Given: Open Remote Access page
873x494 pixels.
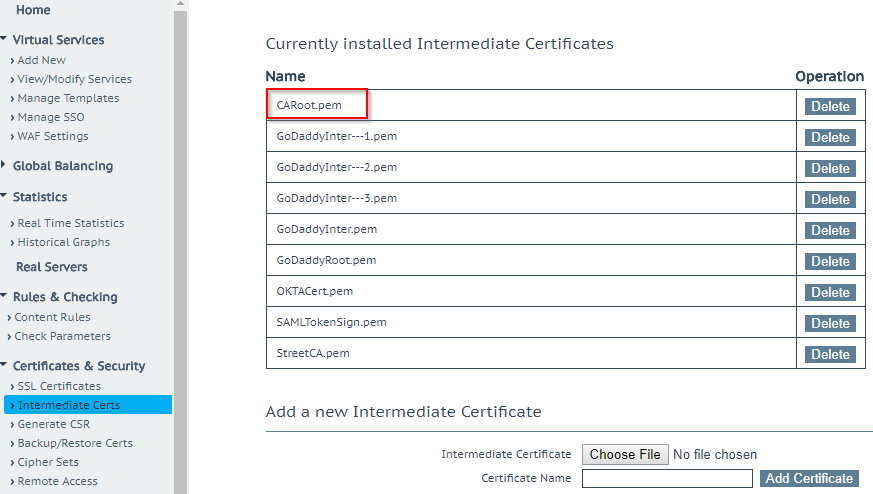Looking at the screenshot, I should pyautogui.click(x=57, y=481).
